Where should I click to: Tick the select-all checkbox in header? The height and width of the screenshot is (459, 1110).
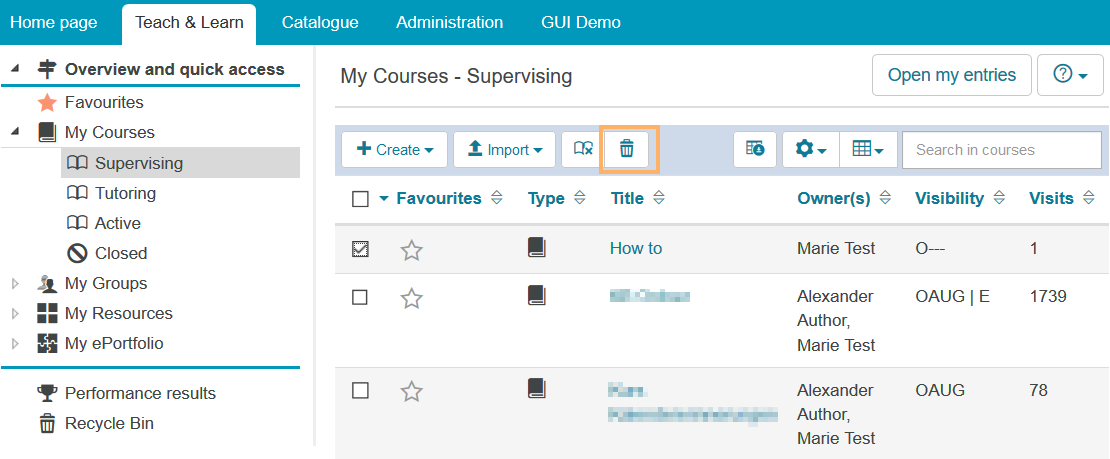coord(360,199)
